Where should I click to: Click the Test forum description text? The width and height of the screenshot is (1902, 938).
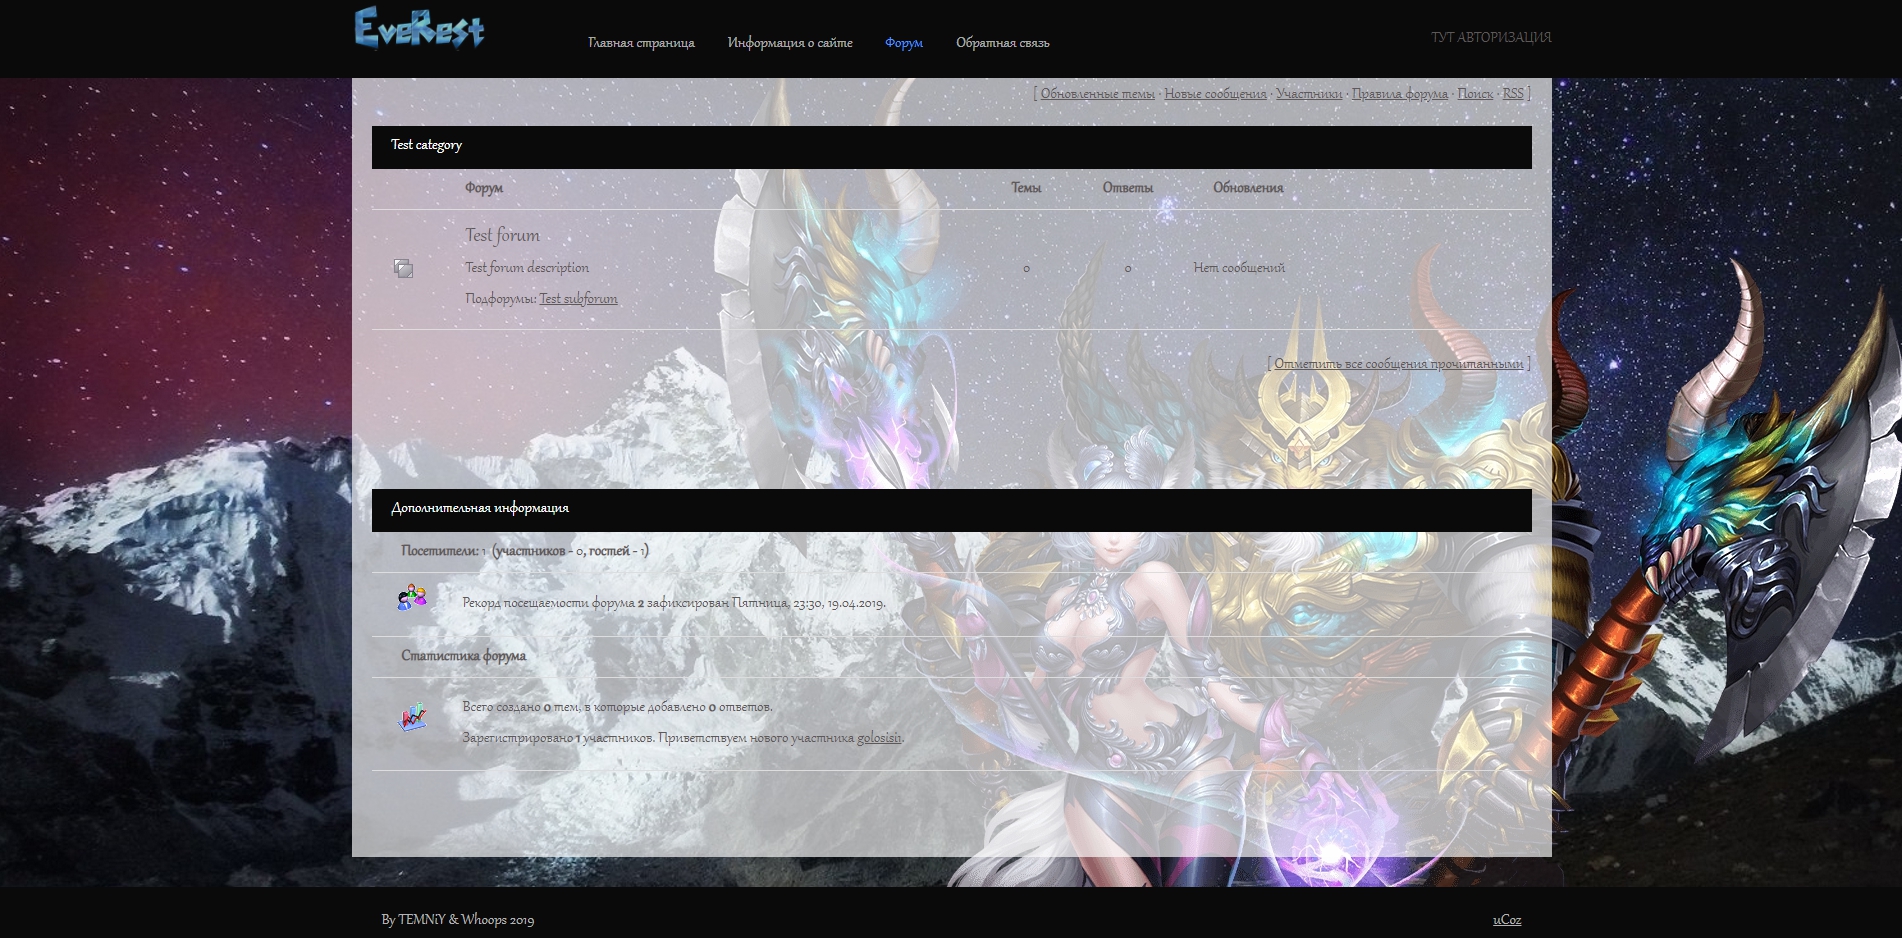point(527,268)
